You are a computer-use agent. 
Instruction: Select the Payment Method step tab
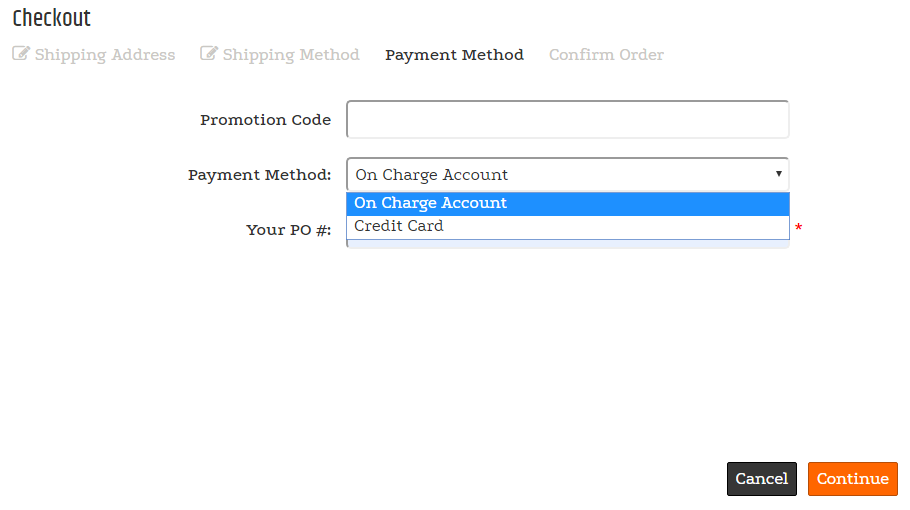454,55
